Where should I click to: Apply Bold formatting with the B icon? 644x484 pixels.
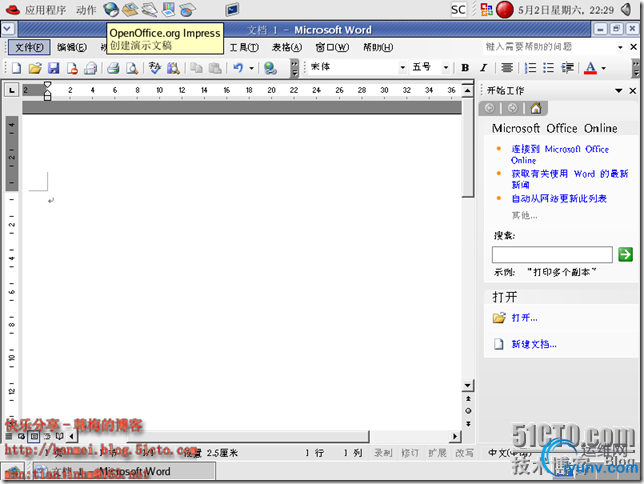[x=465, y=68]
